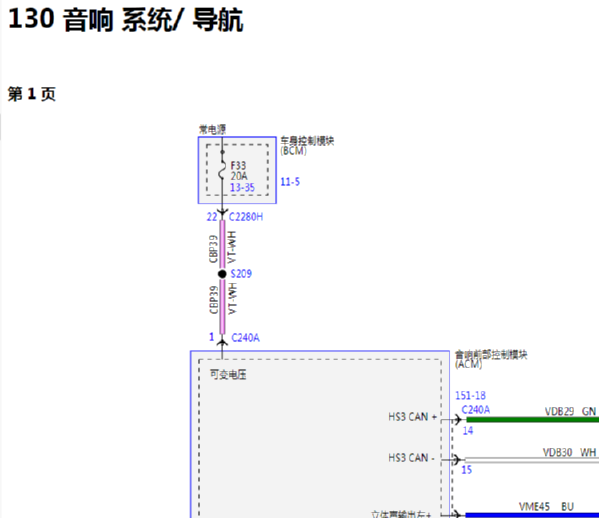This screenshot has height=518, width=599.
Task: Click the 可变电压 text in the ACM box
Action: [x=228, y=374]
